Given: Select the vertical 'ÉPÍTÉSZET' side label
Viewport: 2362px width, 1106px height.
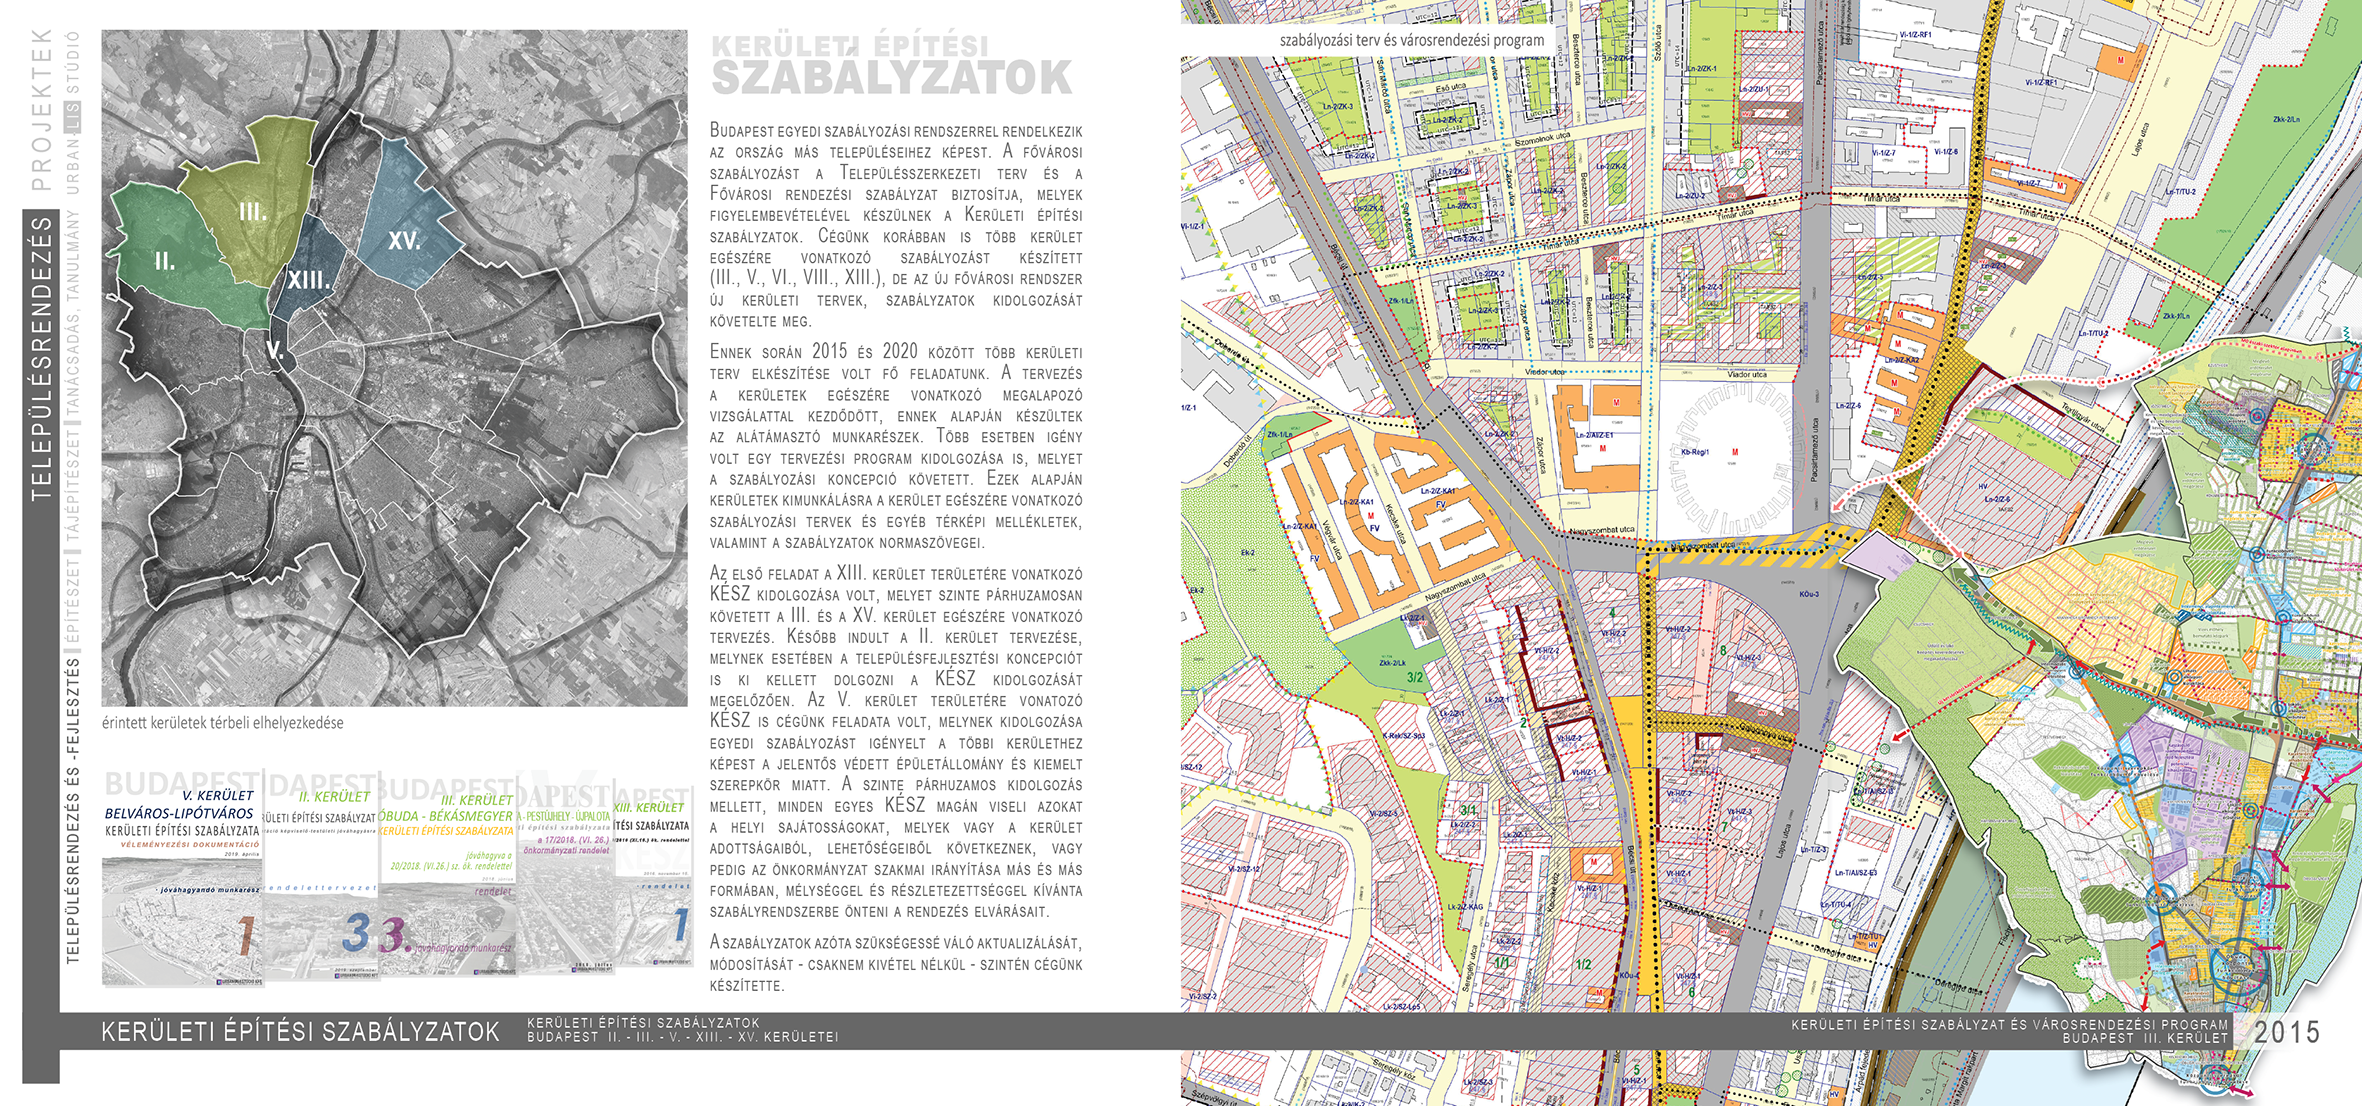Looking at the screenshot, I should pyautogui.click(x=72, y=600).
